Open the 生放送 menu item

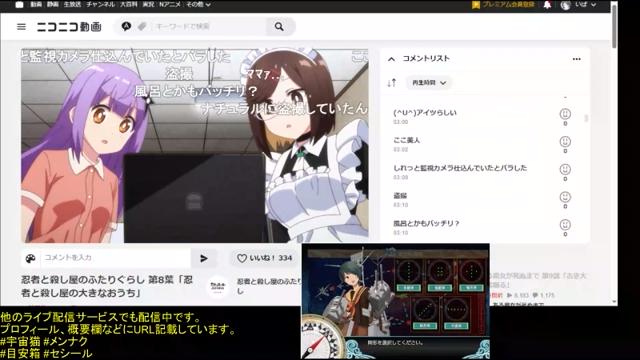pyautogui.click(x=72, y=4)
